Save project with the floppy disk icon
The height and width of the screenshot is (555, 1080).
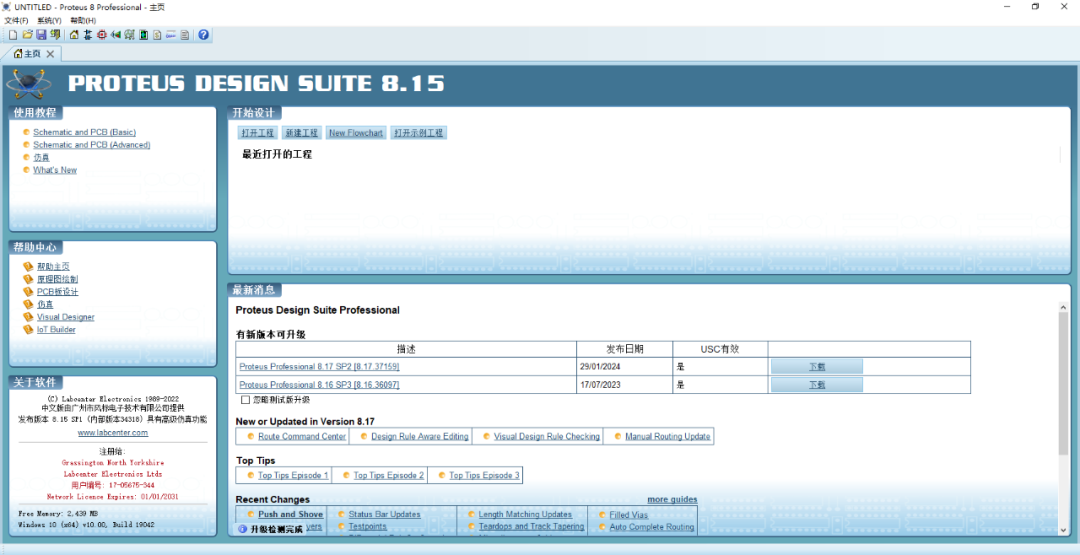41,34
